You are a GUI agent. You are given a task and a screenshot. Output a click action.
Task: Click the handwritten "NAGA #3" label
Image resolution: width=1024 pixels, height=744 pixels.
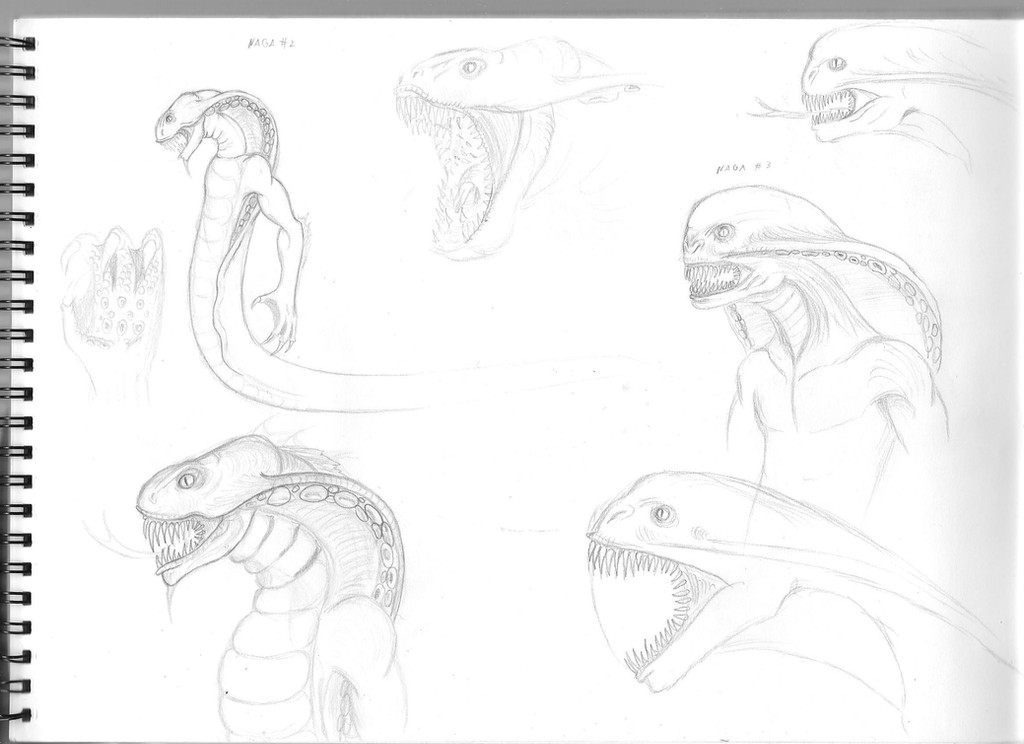pos(744,167)
